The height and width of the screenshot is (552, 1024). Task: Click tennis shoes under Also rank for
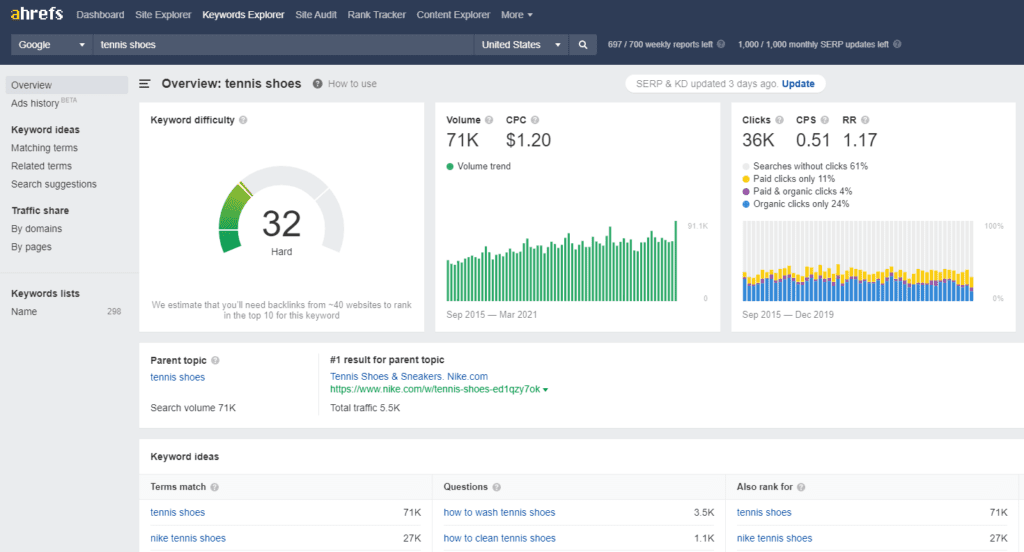coord(764,512)
